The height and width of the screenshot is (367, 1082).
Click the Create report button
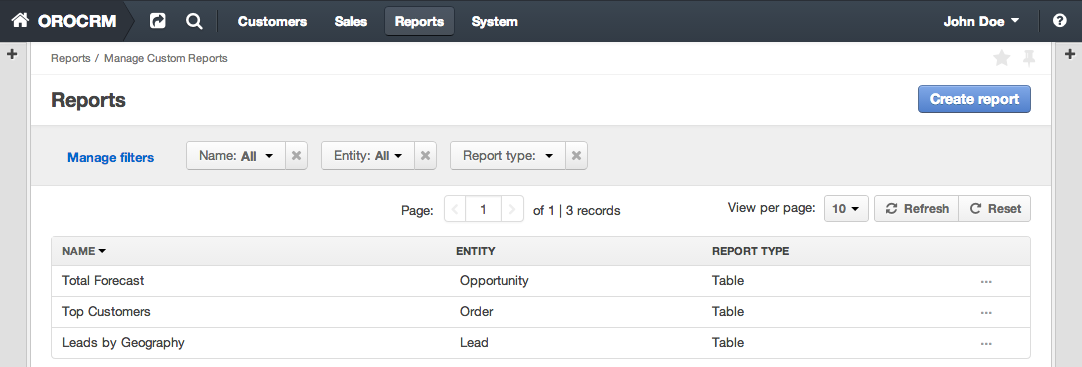[x=974, y=99]
